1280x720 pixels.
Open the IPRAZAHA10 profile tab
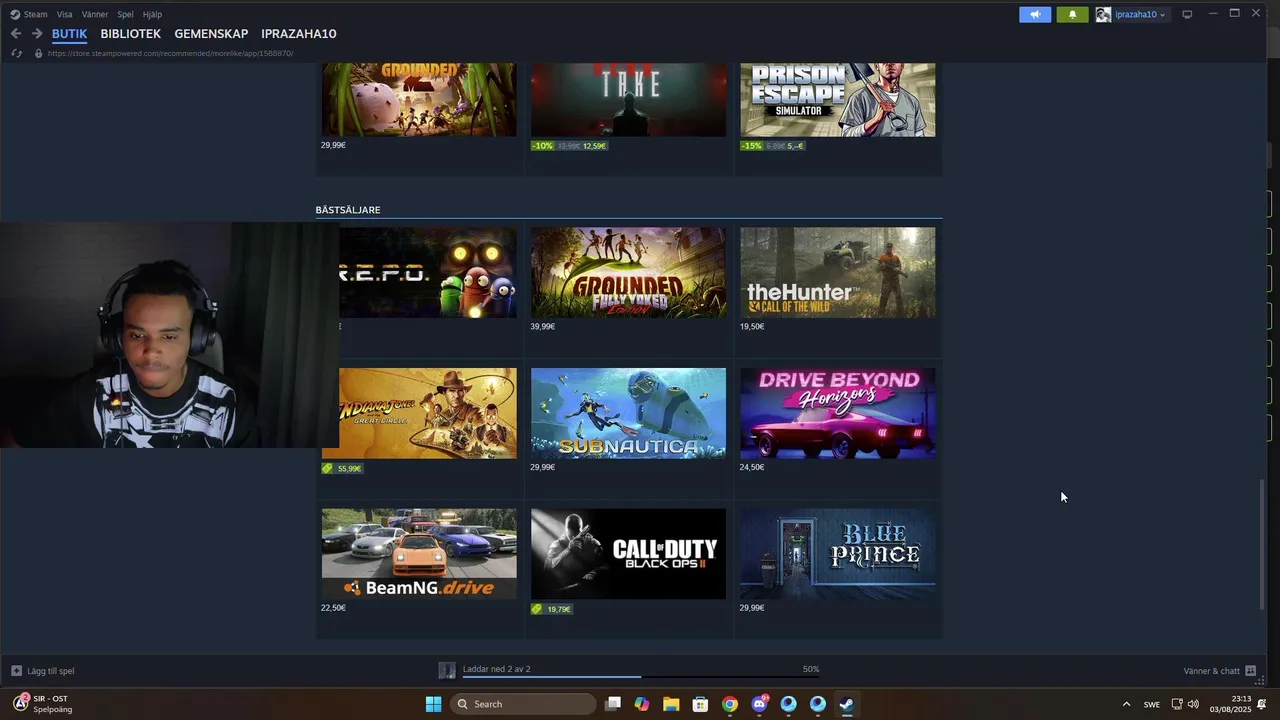coord(299,34)
